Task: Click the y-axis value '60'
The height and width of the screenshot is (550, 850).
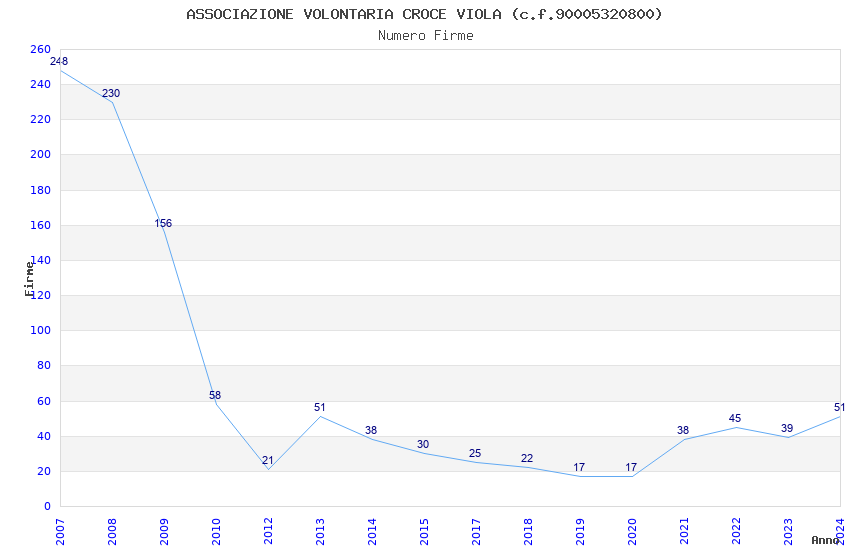Action: point(44,402)
